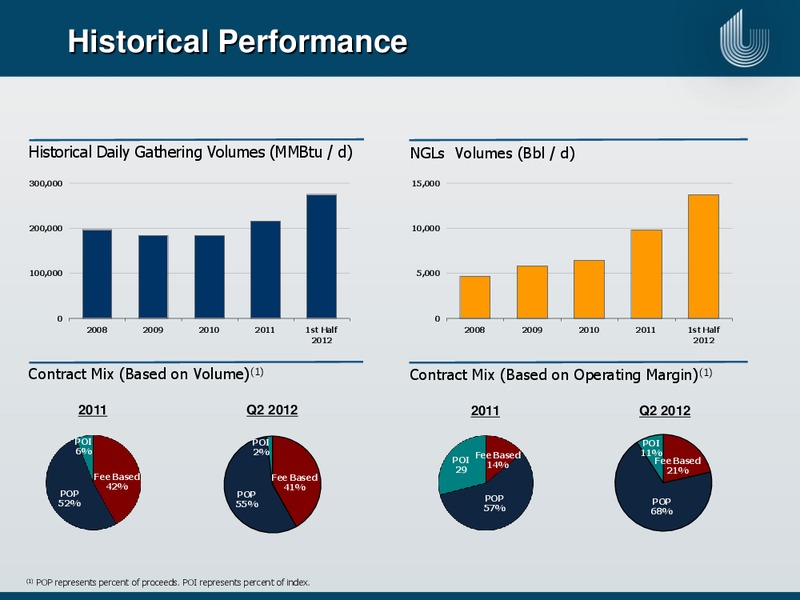Click the 'Fee Based 21%' pie slice
Viewport: 800px width, 600px height.
tap(678, 465)
